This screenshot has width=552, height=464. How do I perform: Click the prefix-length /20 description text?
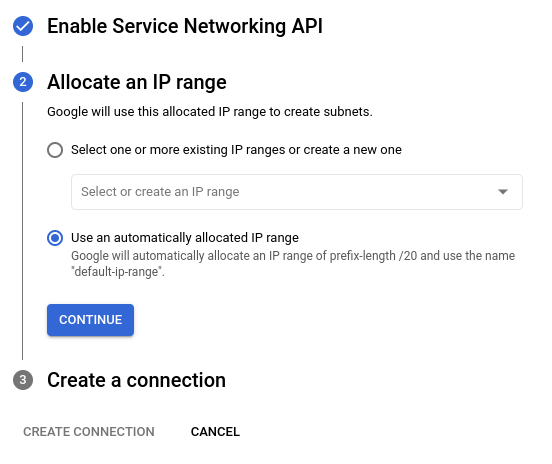pyautogui.click(x=293, y=264)
